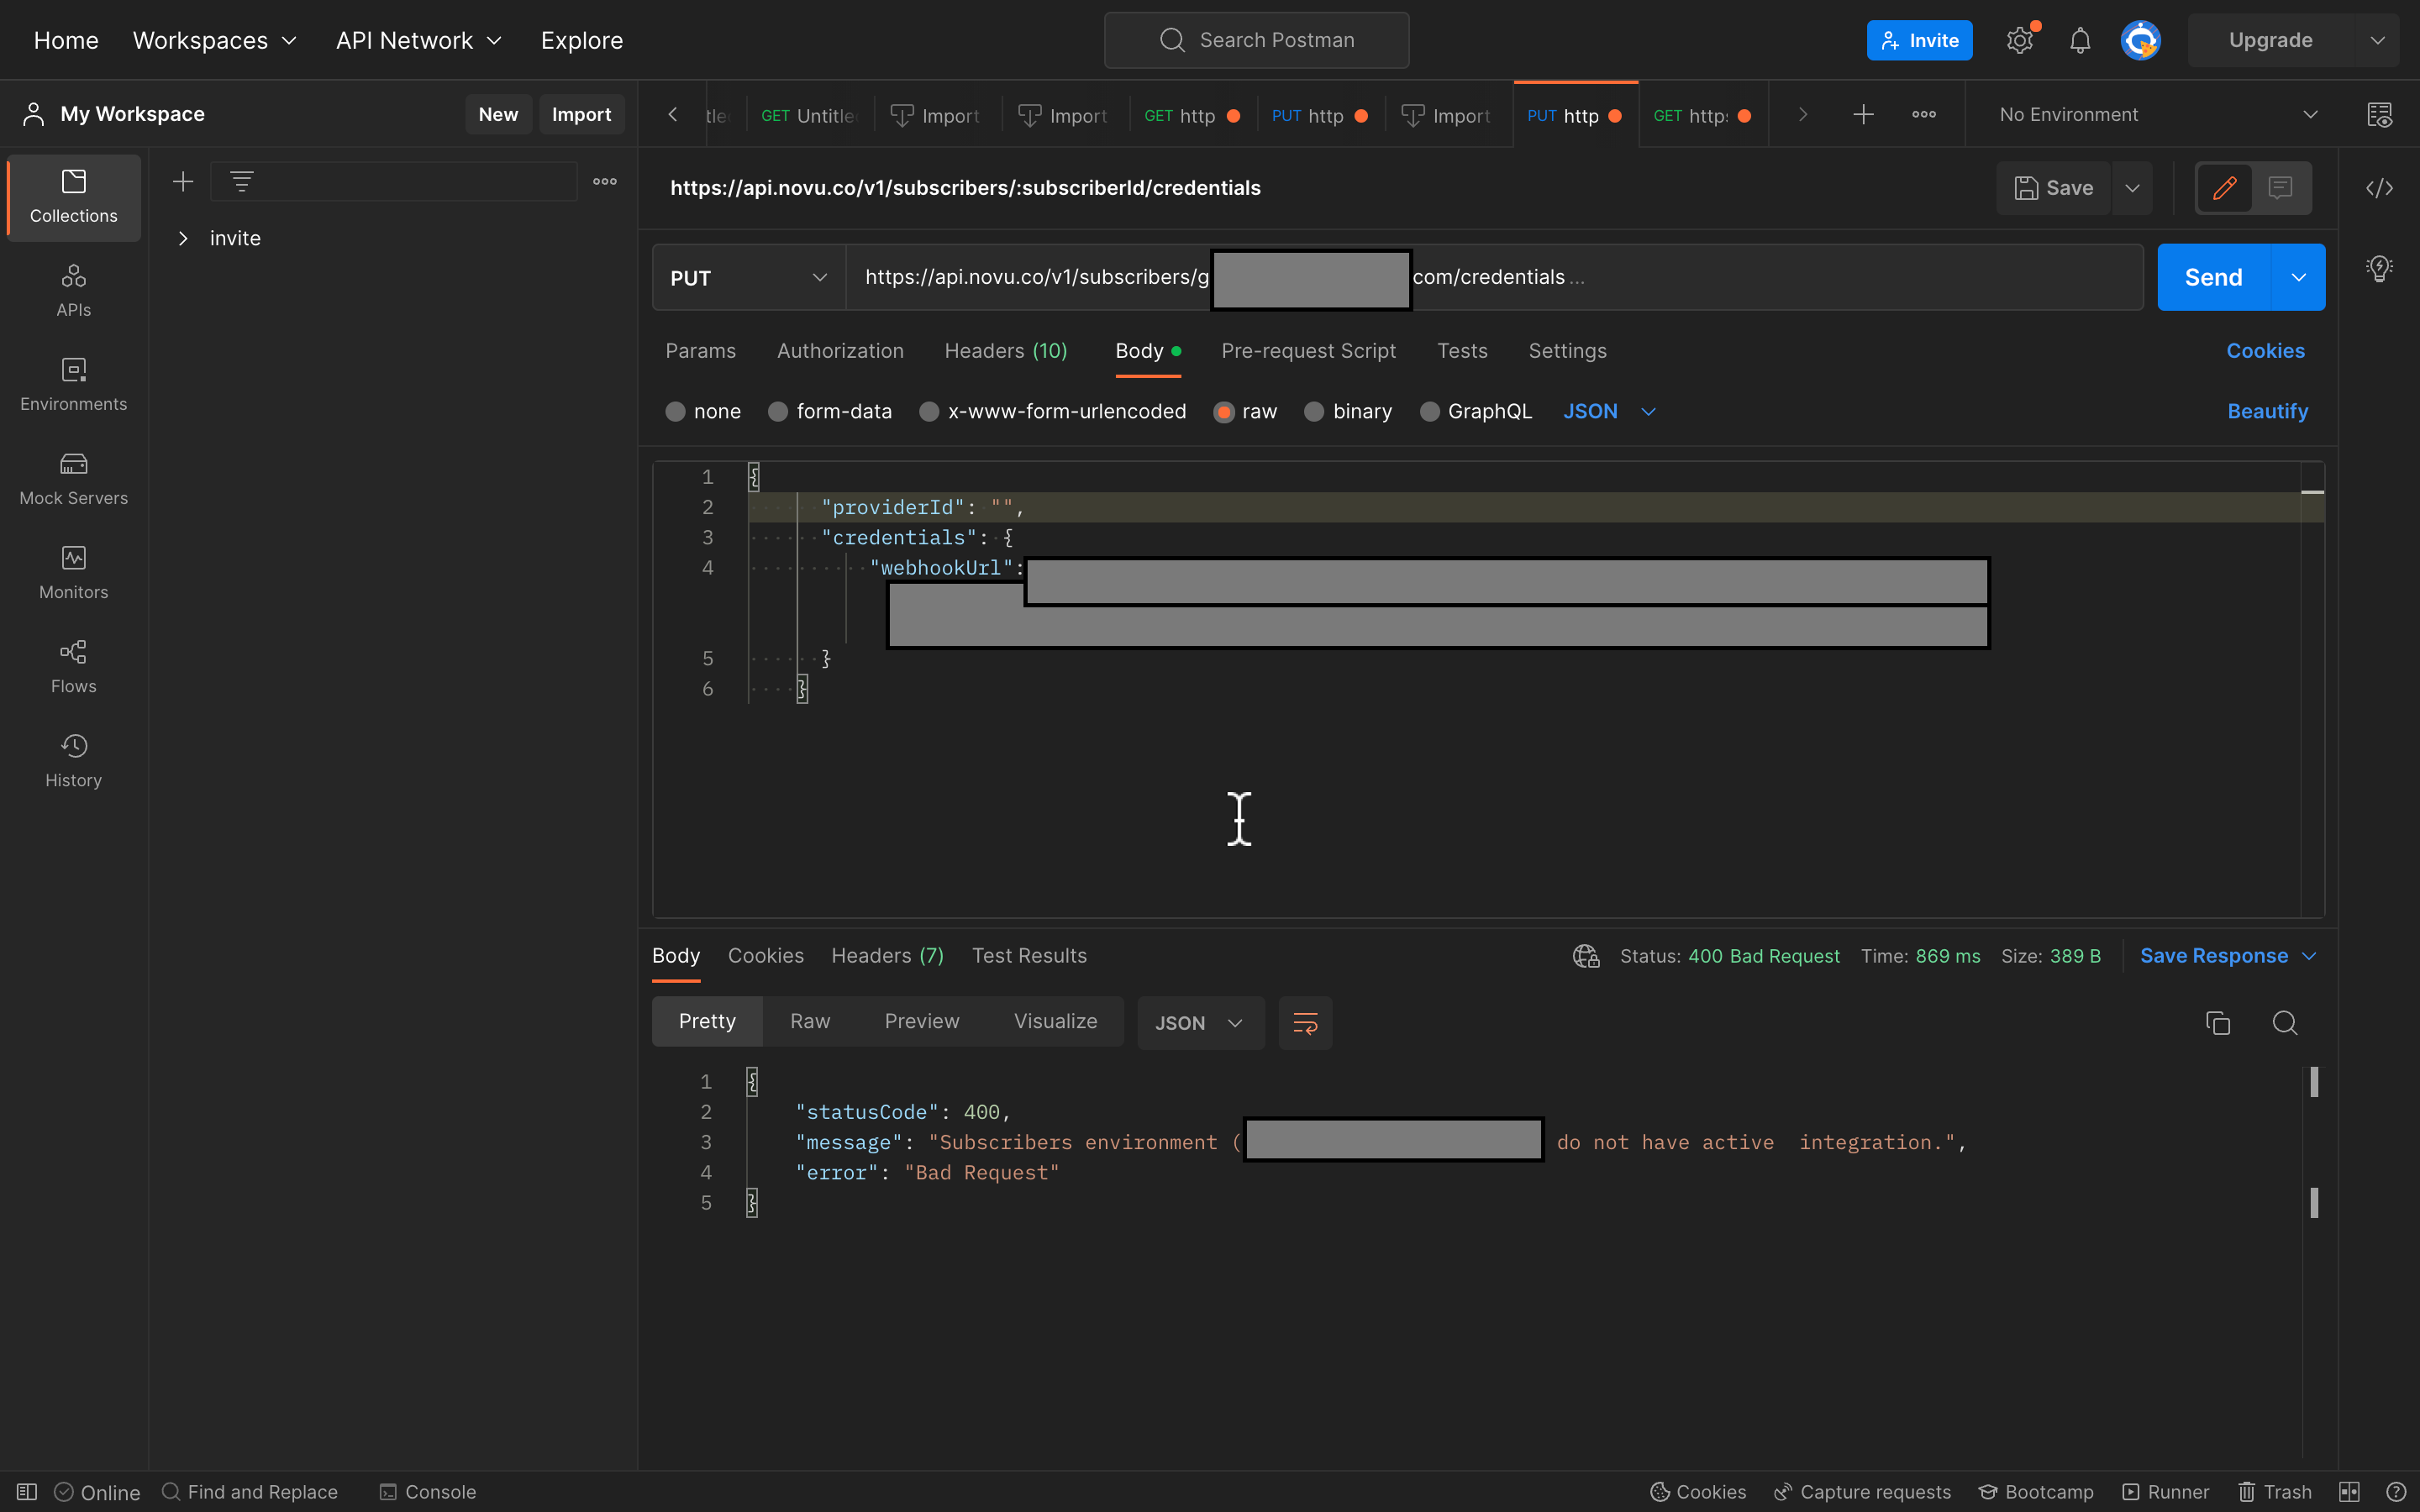Screen dimensions: 2420x1512
Task: Expand the invite collection
Action: pos(184,238)
